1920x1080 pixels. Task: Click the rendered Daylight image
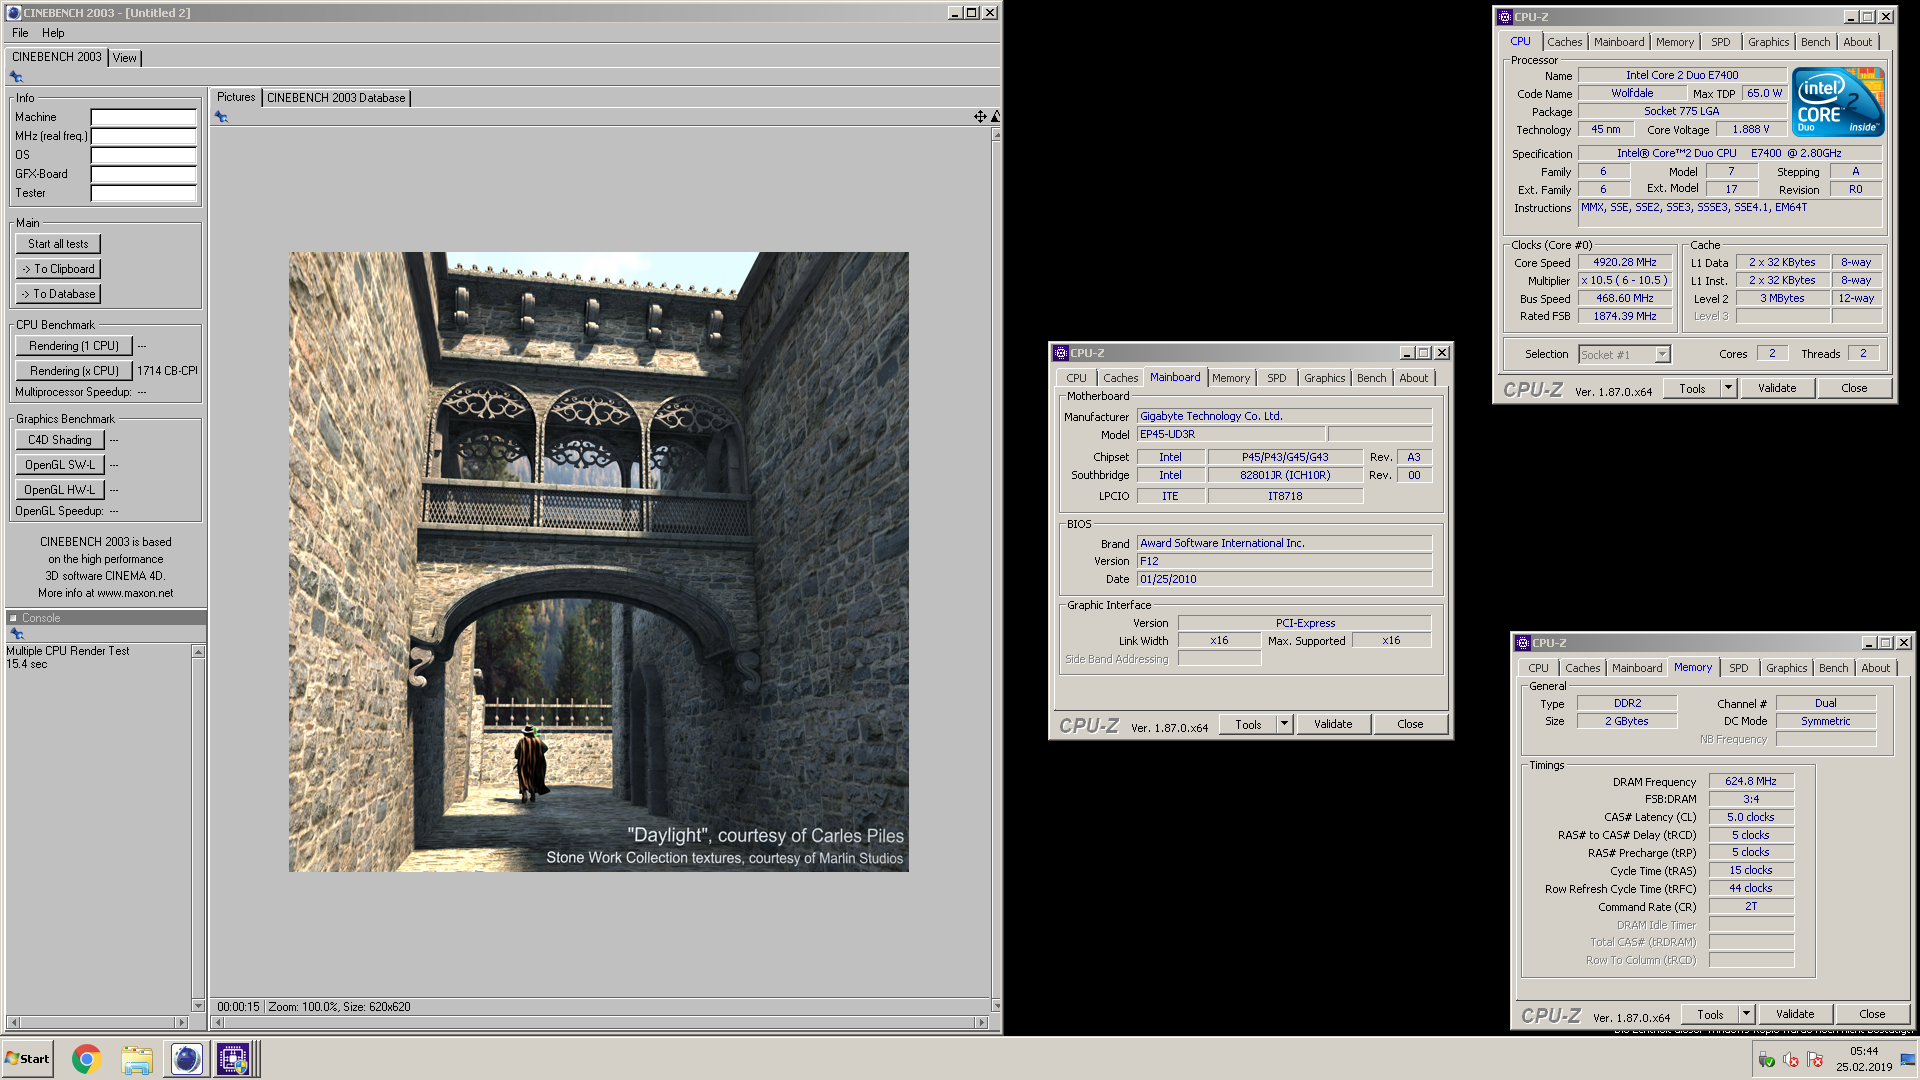click(x=599, y=562)
